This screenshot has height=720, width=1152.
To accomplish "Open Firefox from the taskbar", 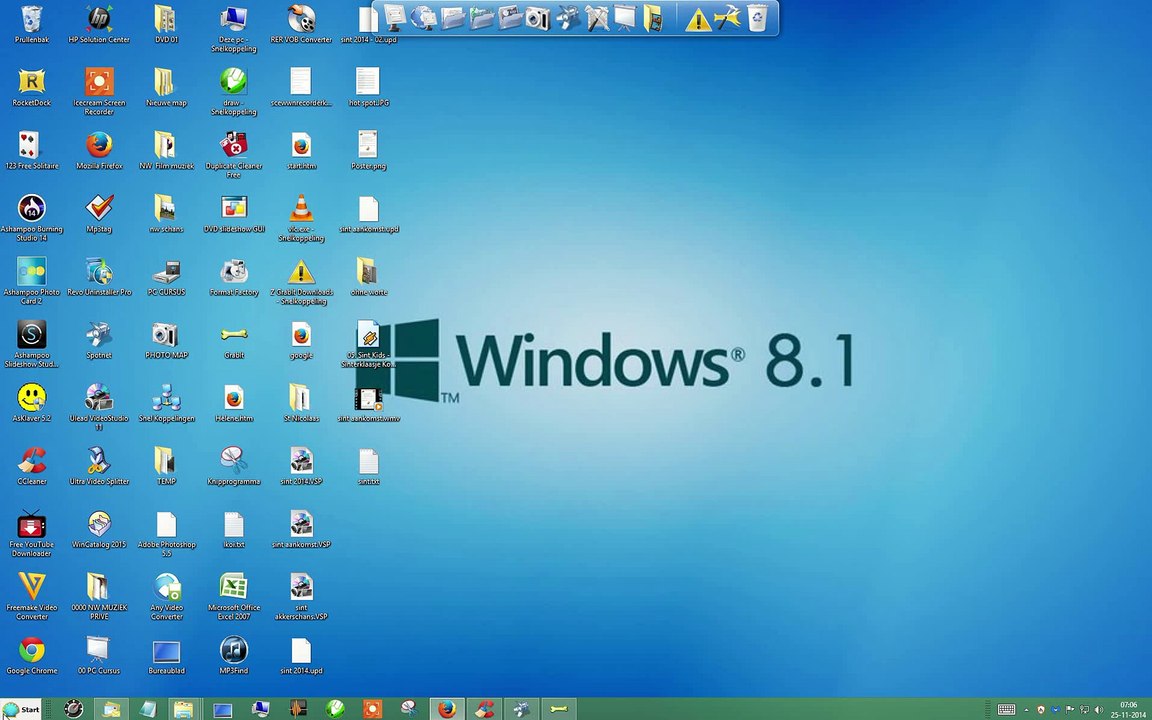I will (447, 710).
